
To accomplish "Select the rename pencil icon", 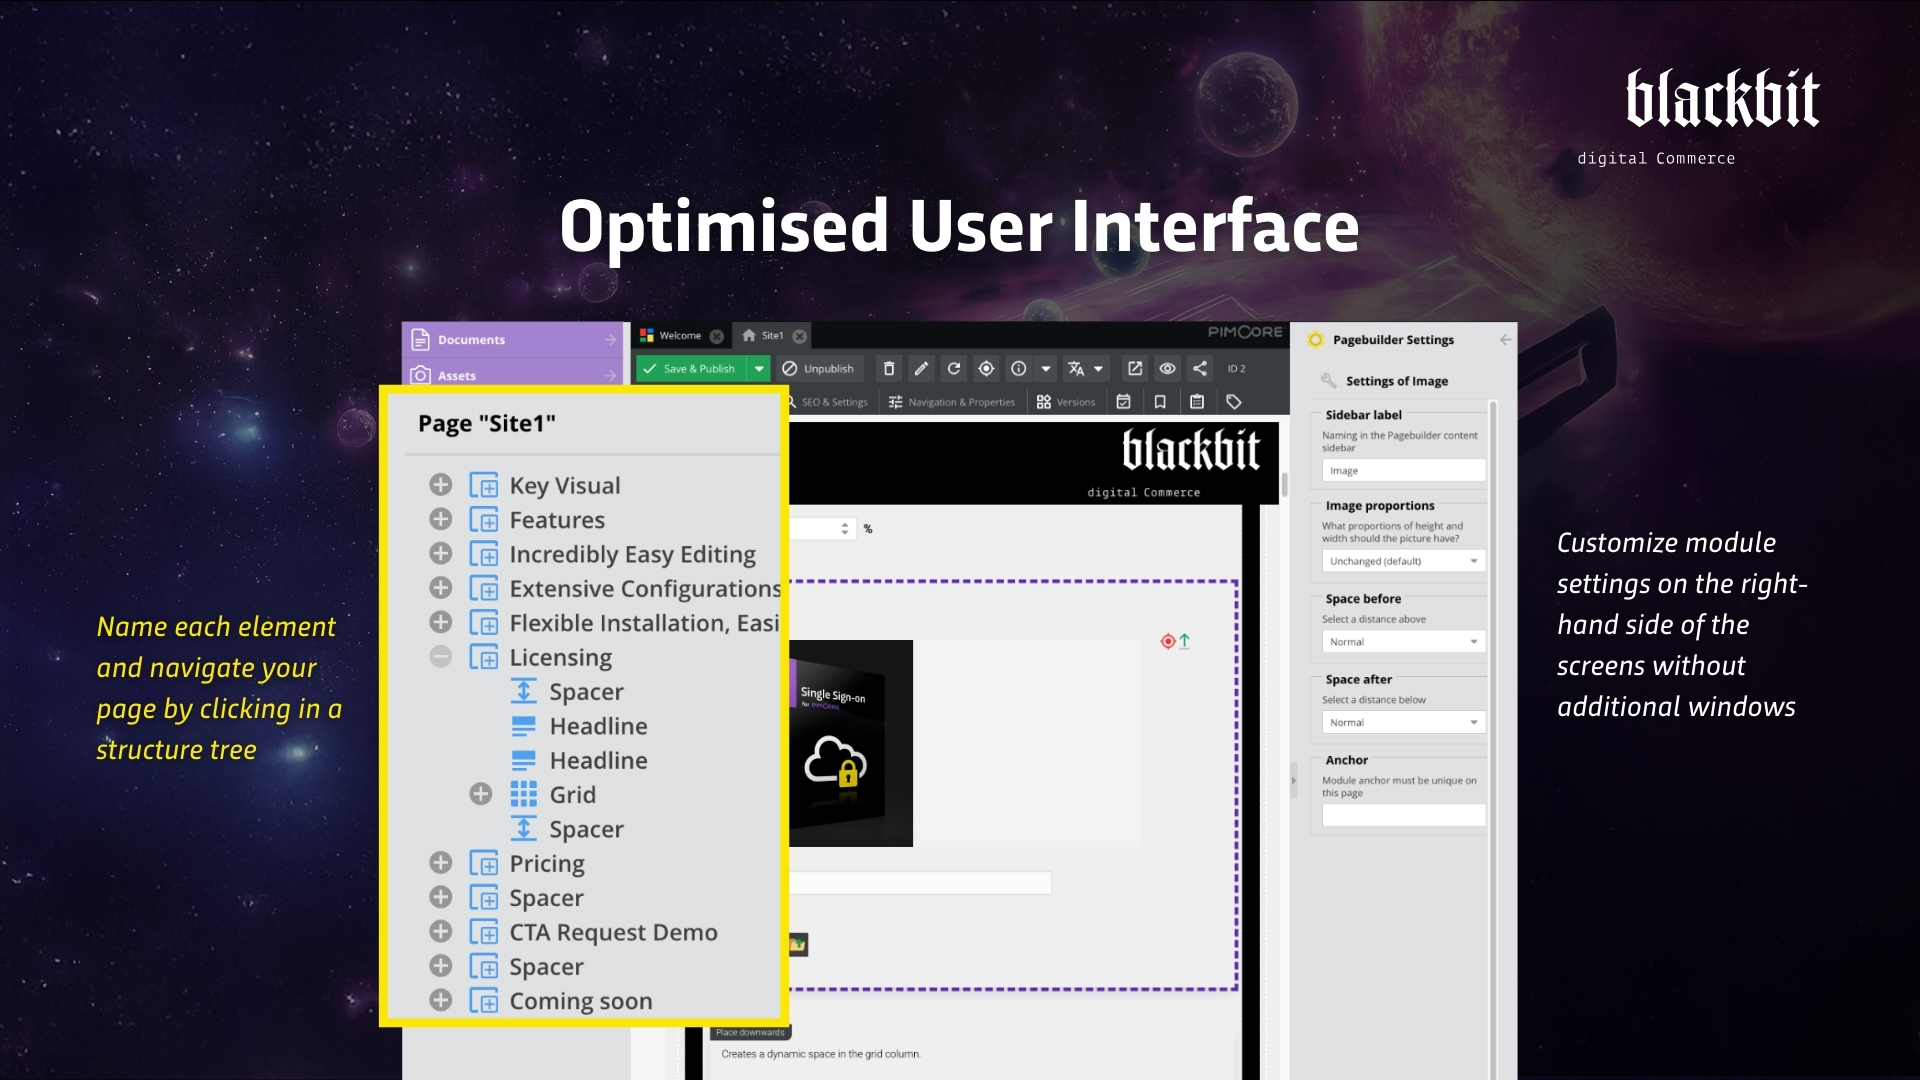I will pos(922,369).
